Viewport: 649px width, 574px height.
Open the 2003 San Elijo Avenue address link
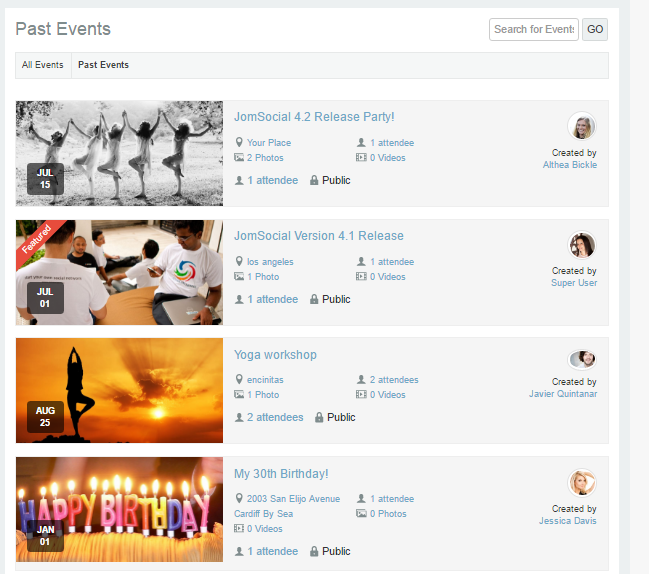point(293,499)
